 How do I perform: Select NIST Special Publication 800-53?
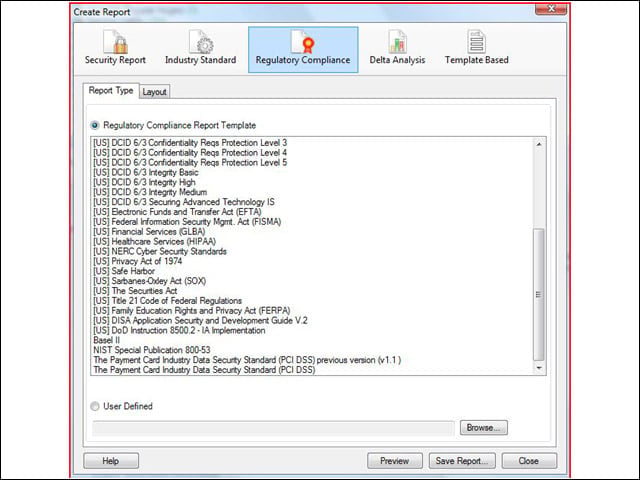point(152,350)
